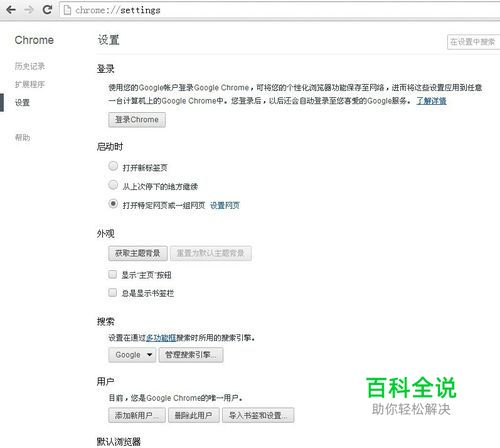Screen dimensions: 500x448
Task: Click the 了解详情 link
Action: pyautogui.click(x=431, y=101)
